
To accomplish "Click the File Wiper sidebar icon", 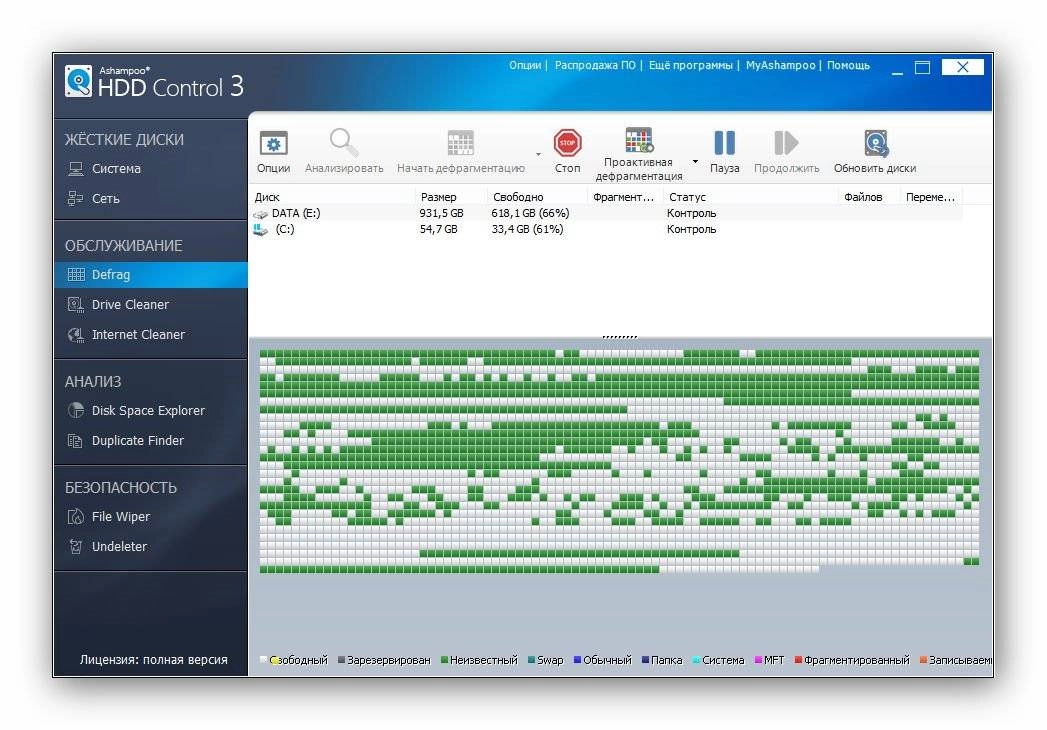I will 76,516.
